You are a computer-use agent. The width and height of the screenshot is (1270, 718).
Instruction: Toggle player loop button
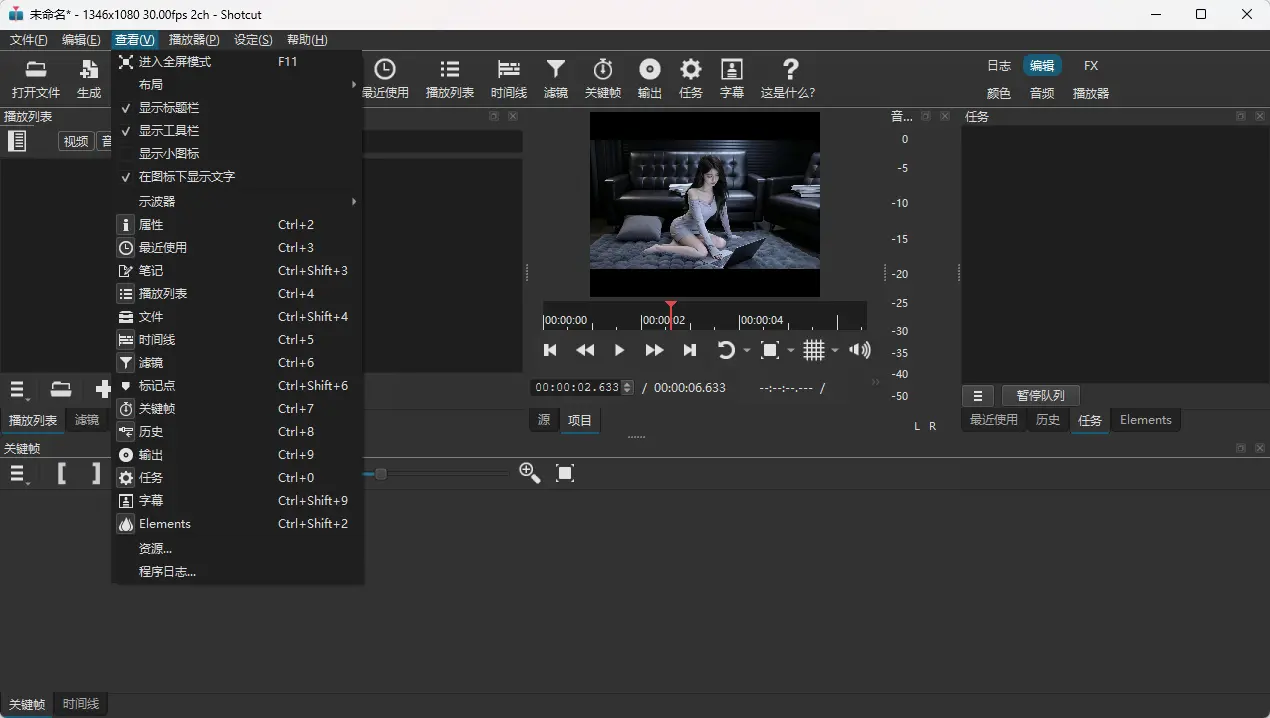coord(726,350)
